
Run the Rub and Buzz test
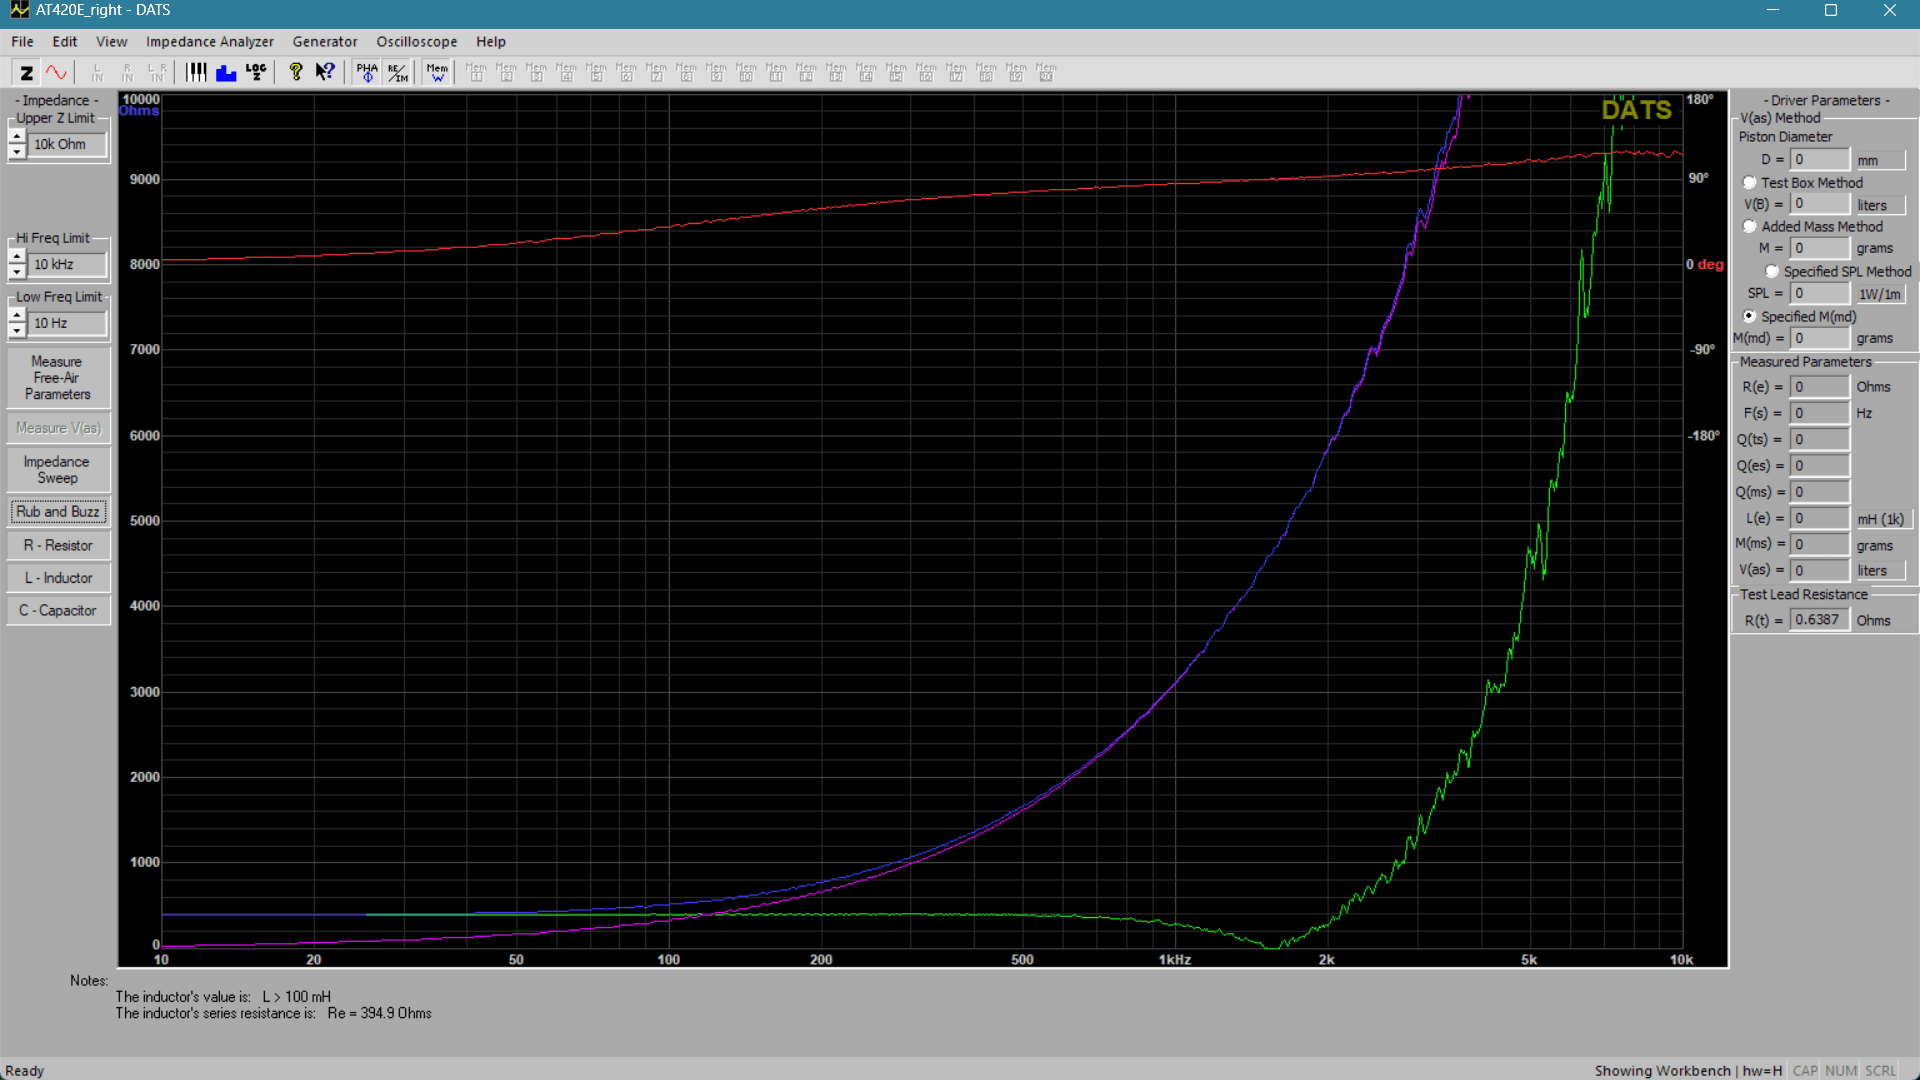[58, 512]
